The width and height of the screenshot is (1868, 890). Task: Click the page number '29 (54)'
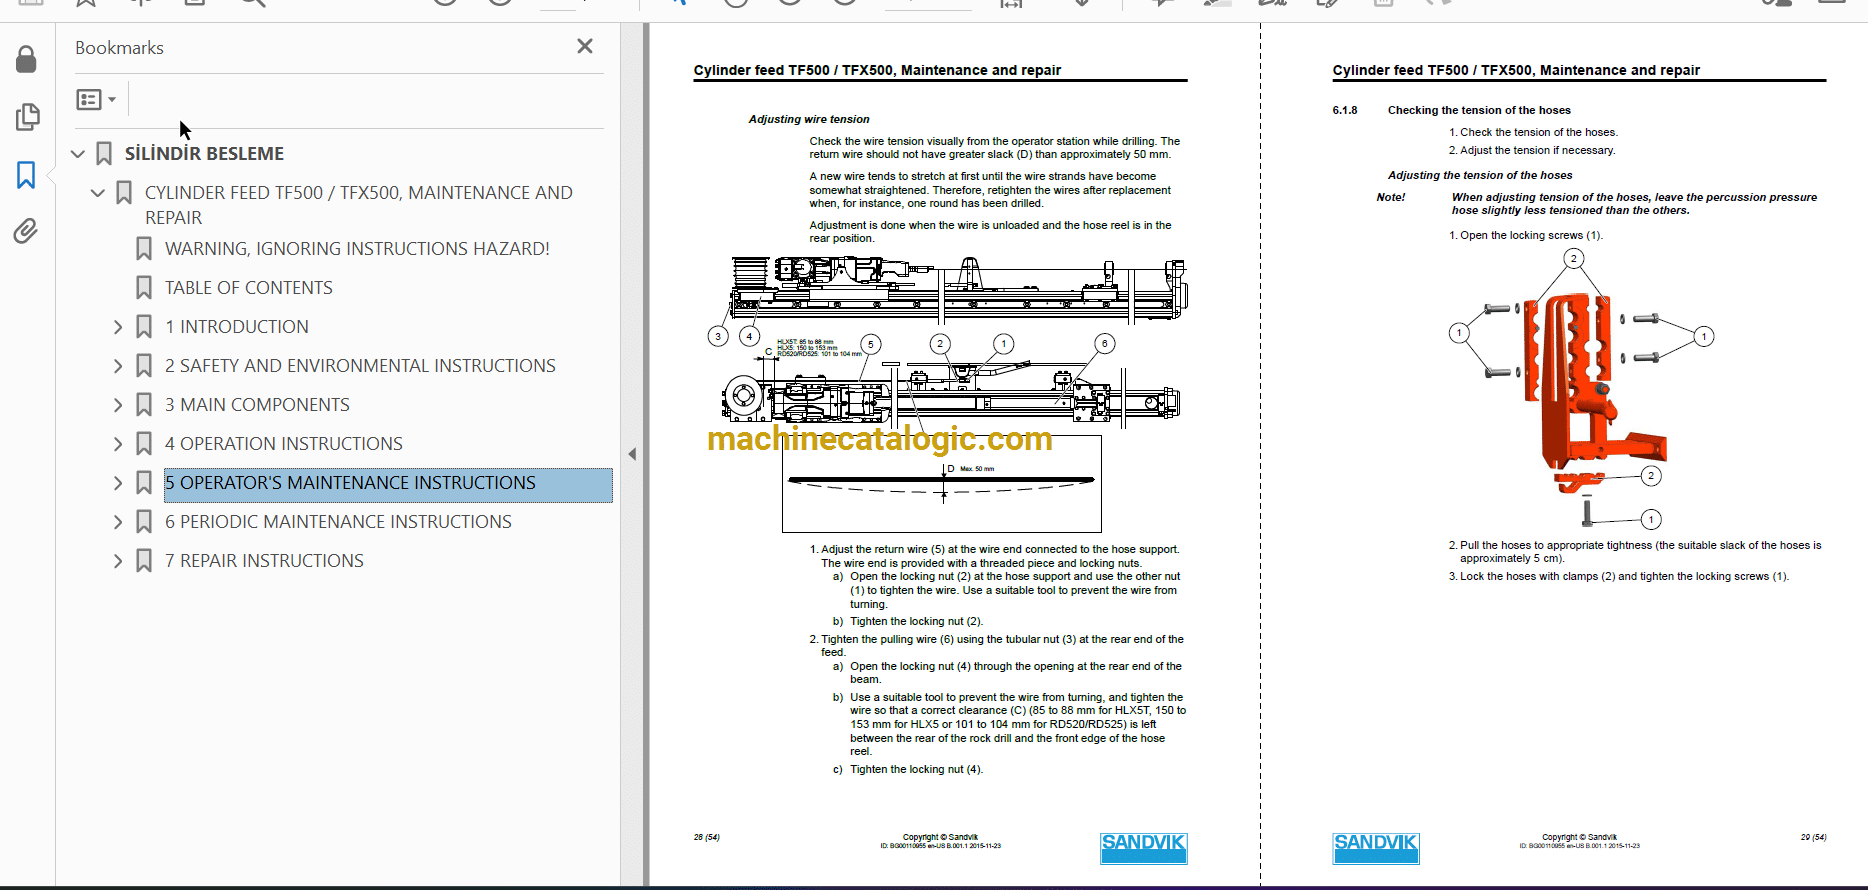click(x=1813, y=837)
